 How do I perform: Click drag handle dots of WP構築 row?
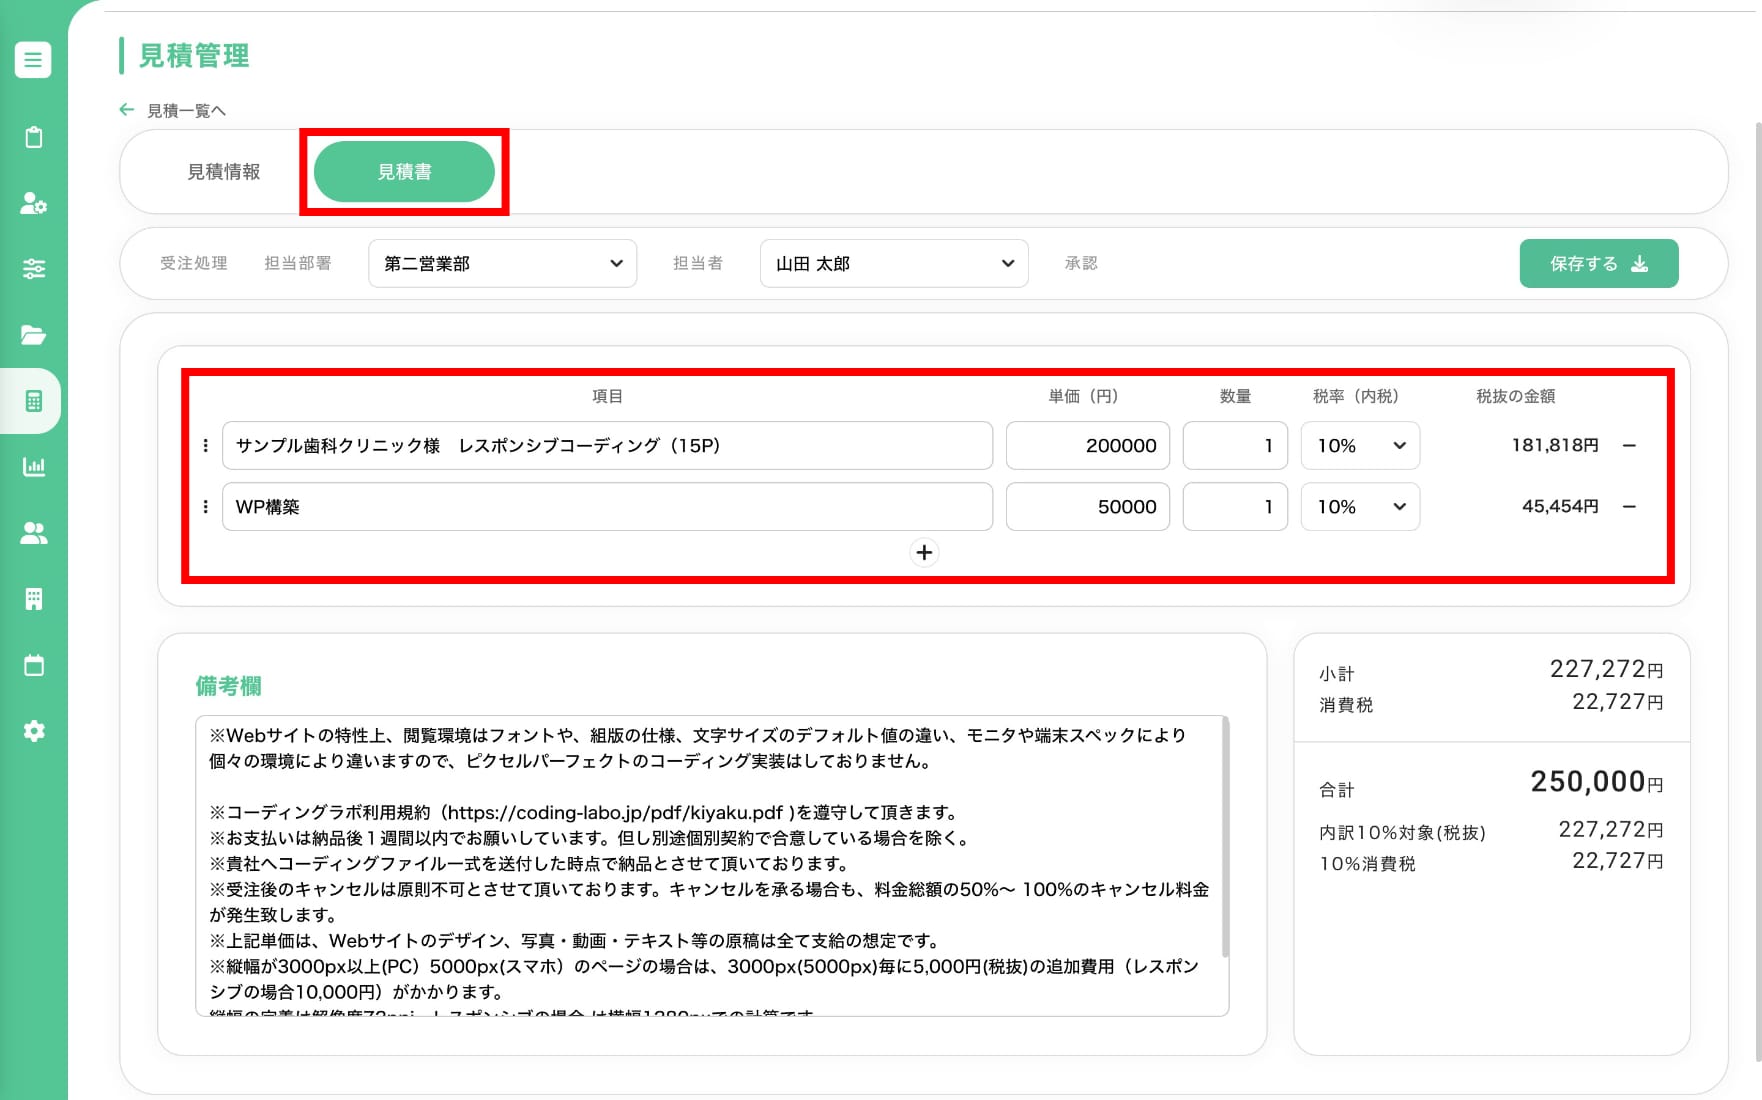[206, 507]
